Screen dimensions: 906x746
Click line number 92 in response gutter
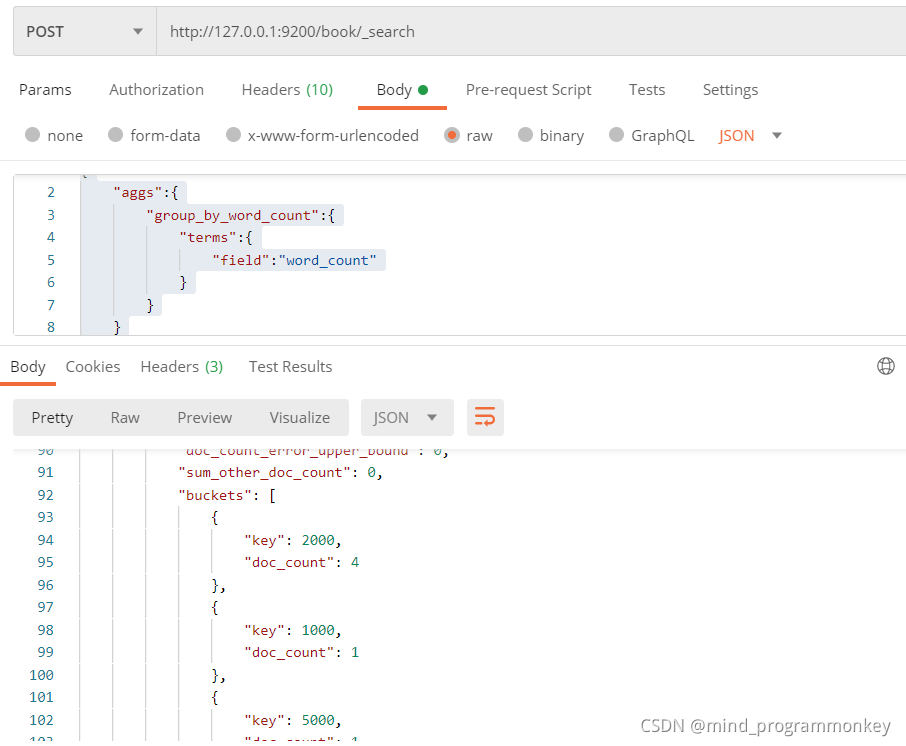tap(45, 495)
